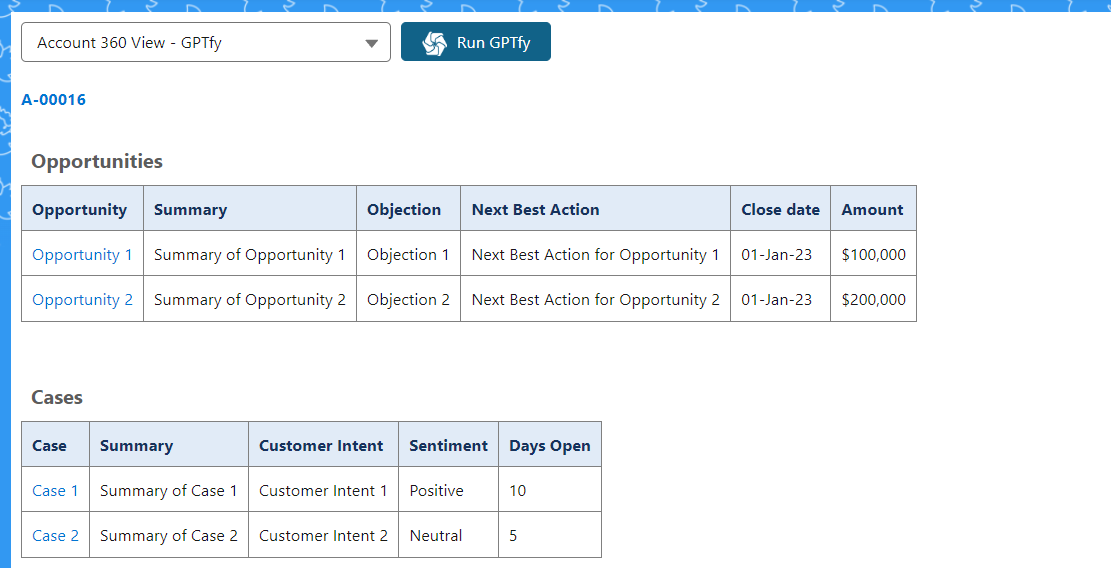Open the Opportunity 1 link
This screenshot has width=1111, height=568.
[82, 255]
